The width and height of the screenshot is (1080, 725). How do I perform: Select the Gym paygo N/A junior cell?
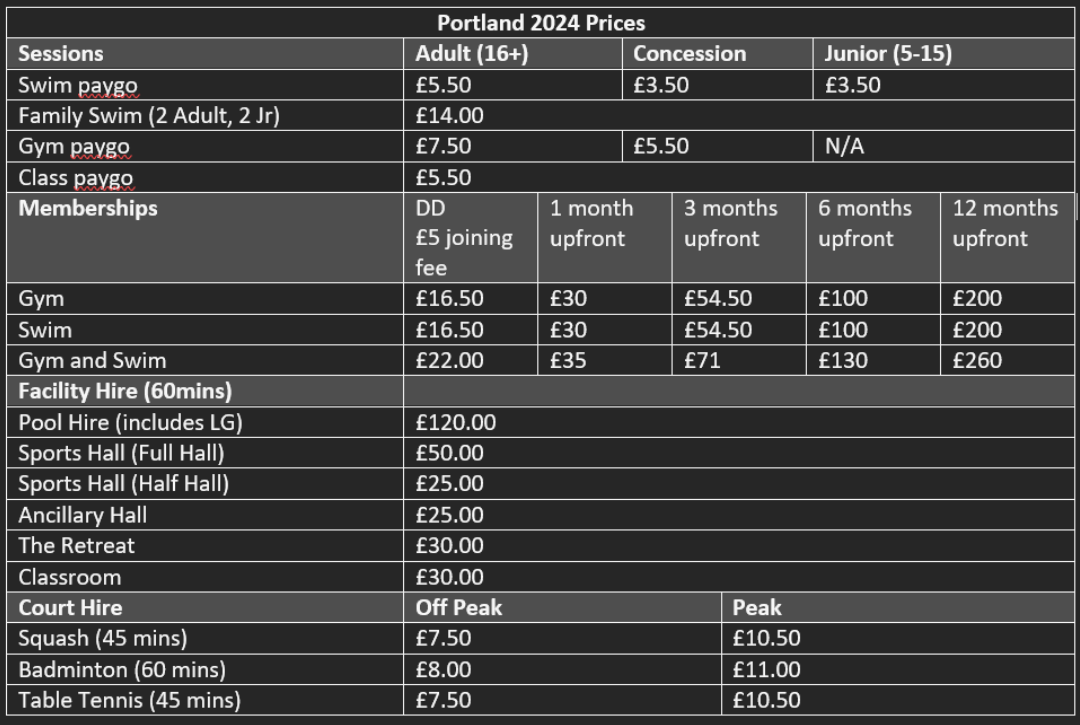943,146
